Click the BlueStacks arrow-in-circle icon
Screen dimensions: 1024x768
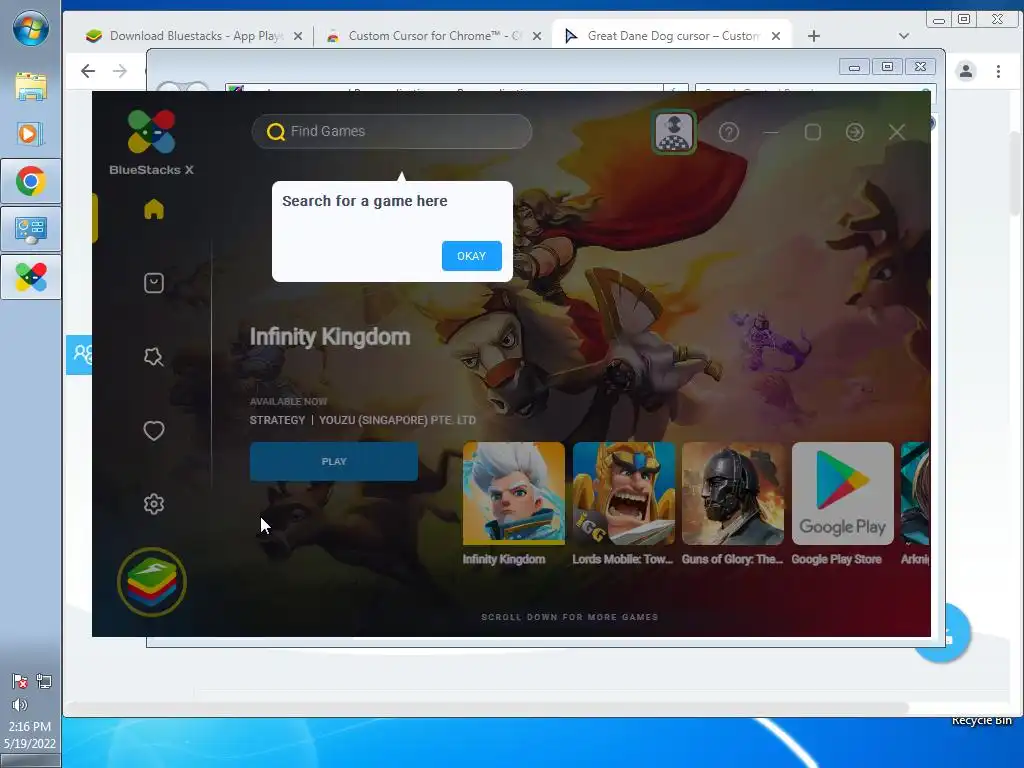855,133
